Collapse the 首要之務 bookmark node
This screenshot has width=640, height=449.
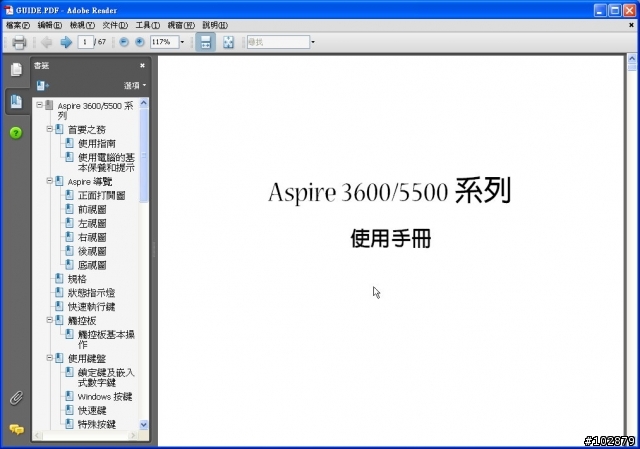[x=49, y=129]
